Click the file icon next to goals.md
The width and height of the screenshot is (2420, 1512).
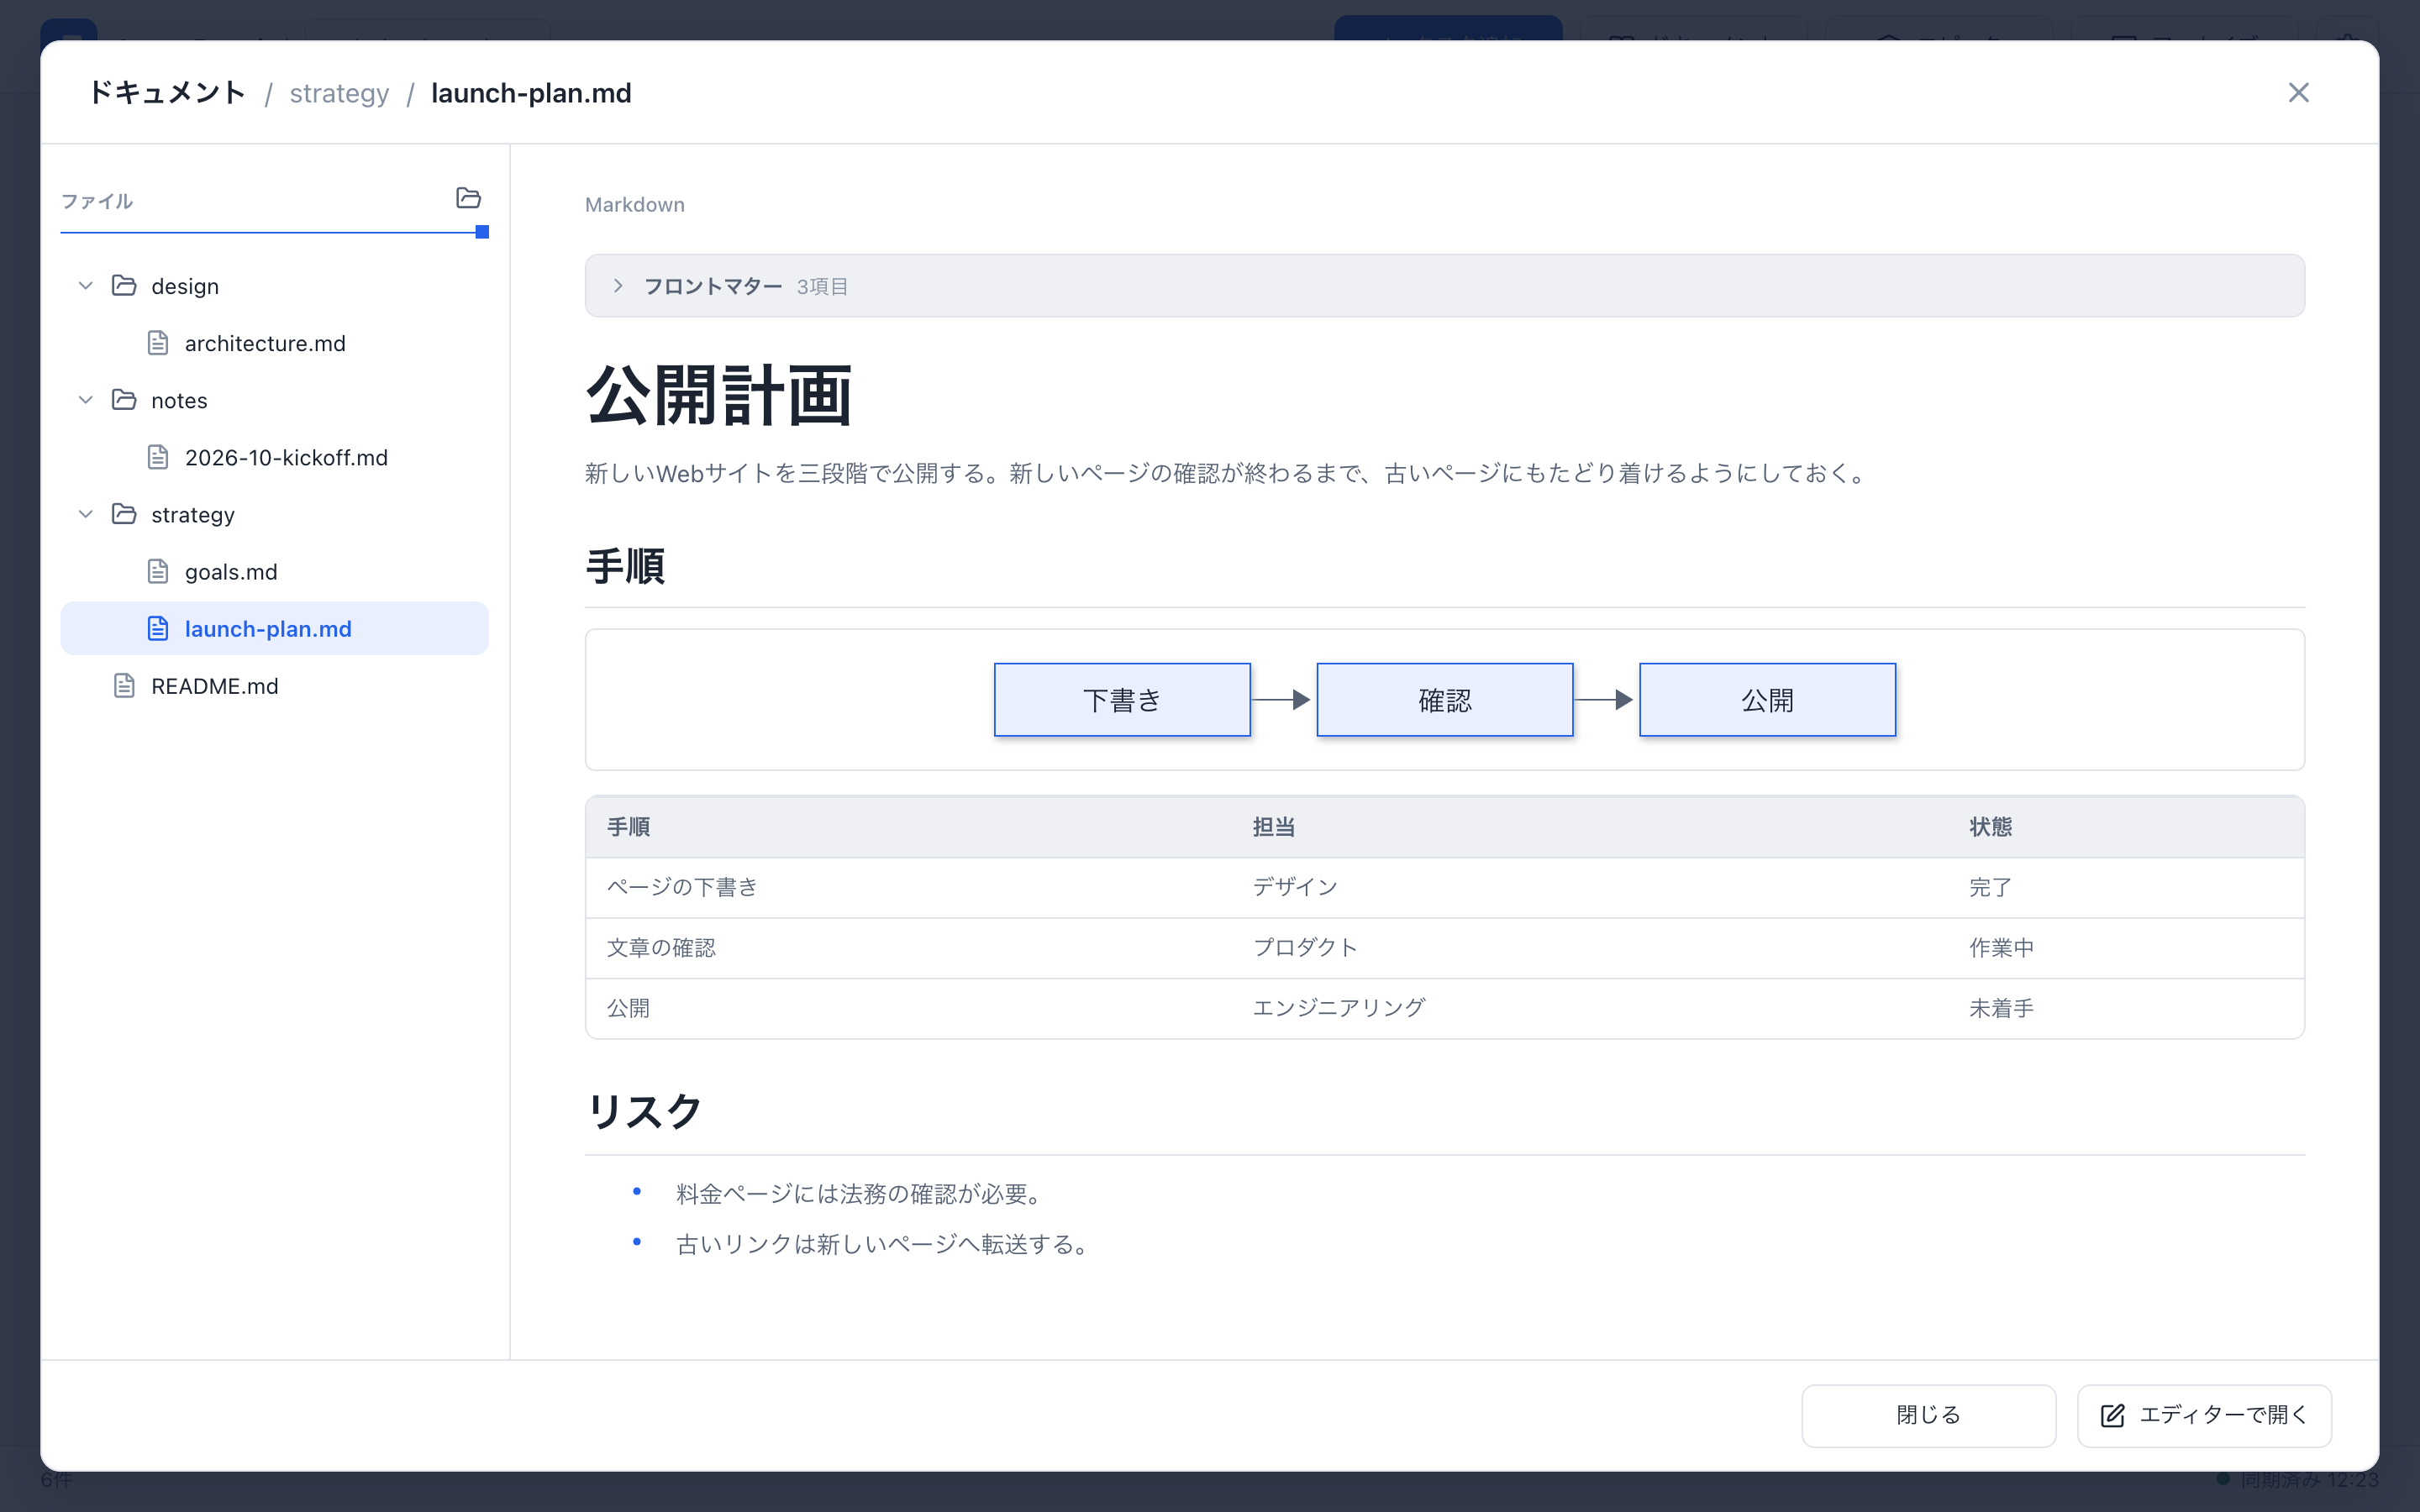[x=158, y=571]
